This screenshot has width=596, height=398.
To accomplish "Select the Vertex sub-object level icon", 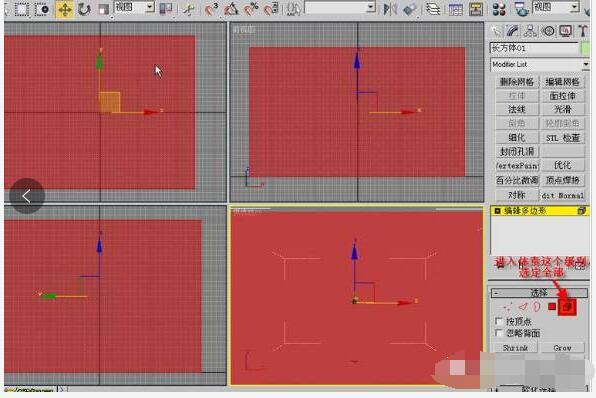I will click(x=507, y=306).
